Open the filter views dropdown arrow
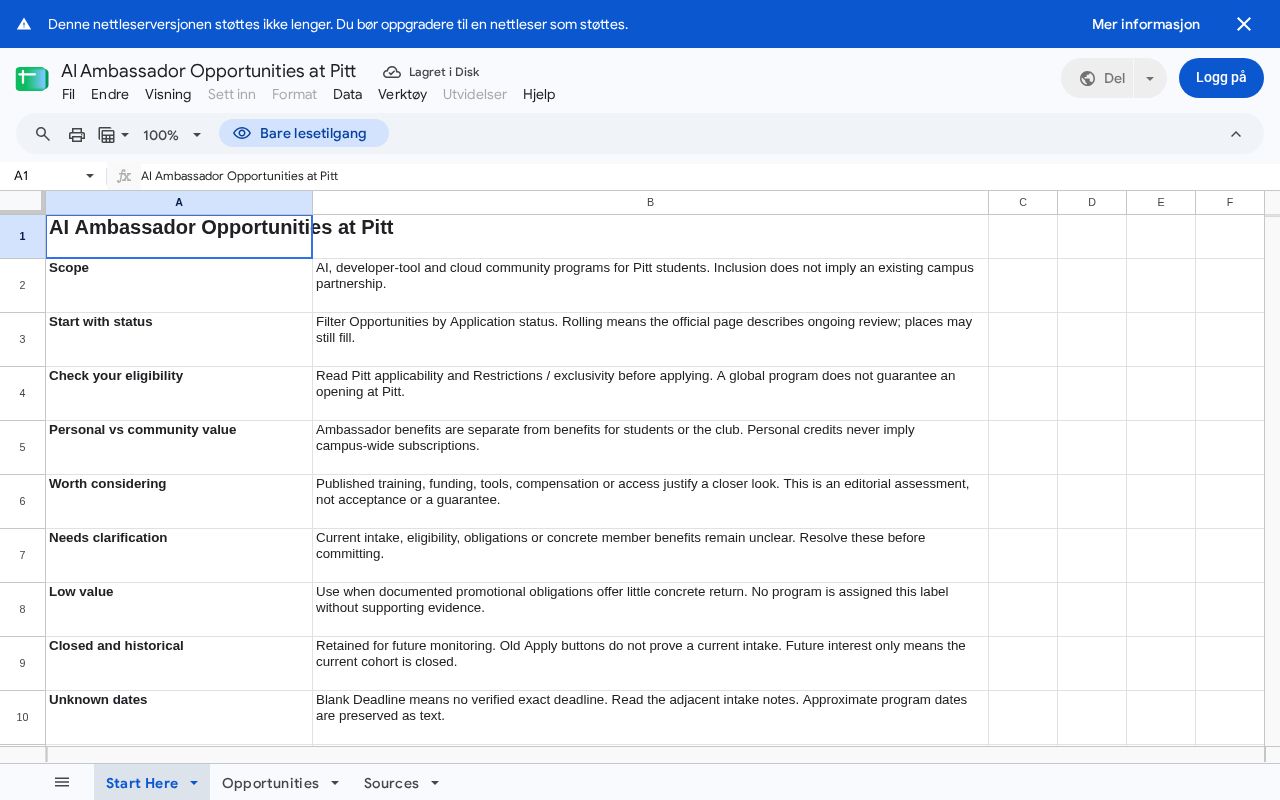This screenshot has height=800, width=1280. point(125,134)
